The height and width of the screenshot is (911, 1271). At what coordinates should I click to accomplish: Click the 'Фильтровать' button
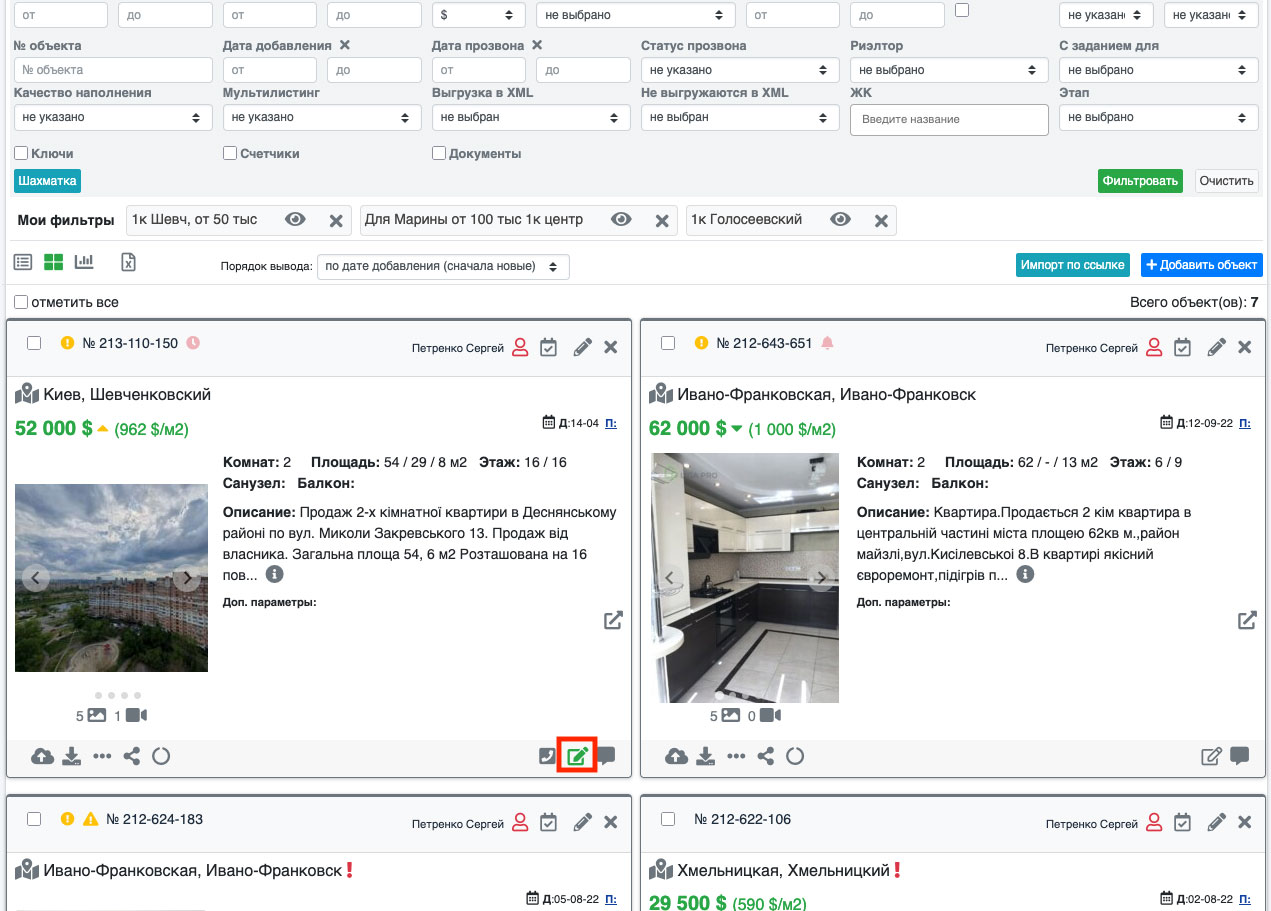[x=1140, y=181]
